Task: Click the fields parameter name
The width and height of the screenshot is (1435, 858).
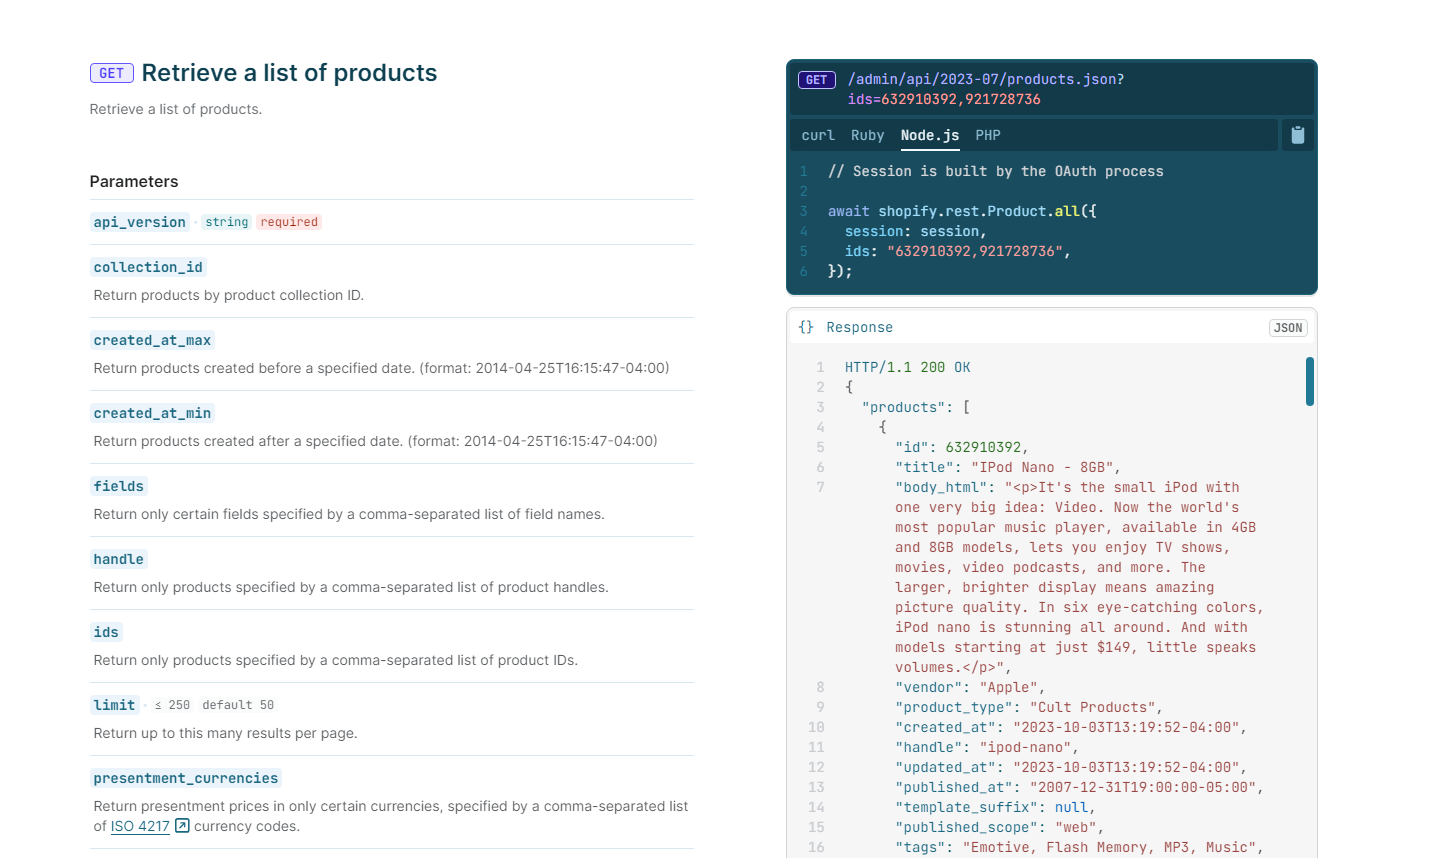Action: coord(118,486)
